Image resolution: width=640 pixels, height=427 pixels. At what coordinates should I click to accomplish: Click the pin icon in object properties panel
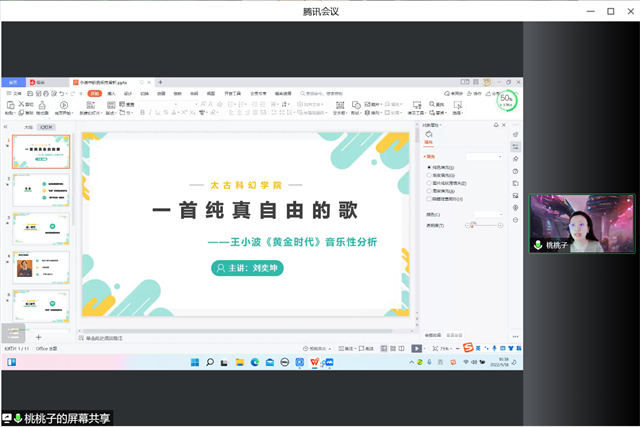[496, 125]
